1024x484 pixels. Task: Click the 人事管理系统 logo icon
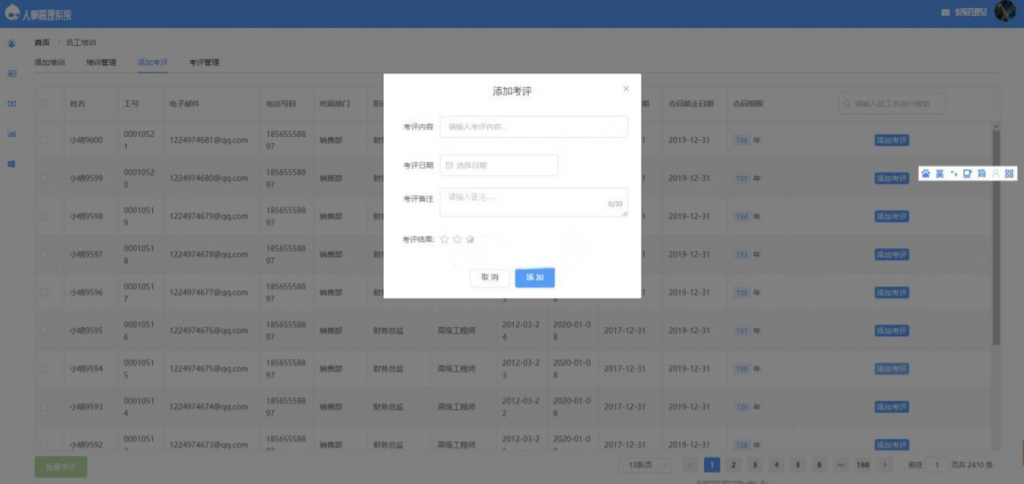click(x=12, y=12)
